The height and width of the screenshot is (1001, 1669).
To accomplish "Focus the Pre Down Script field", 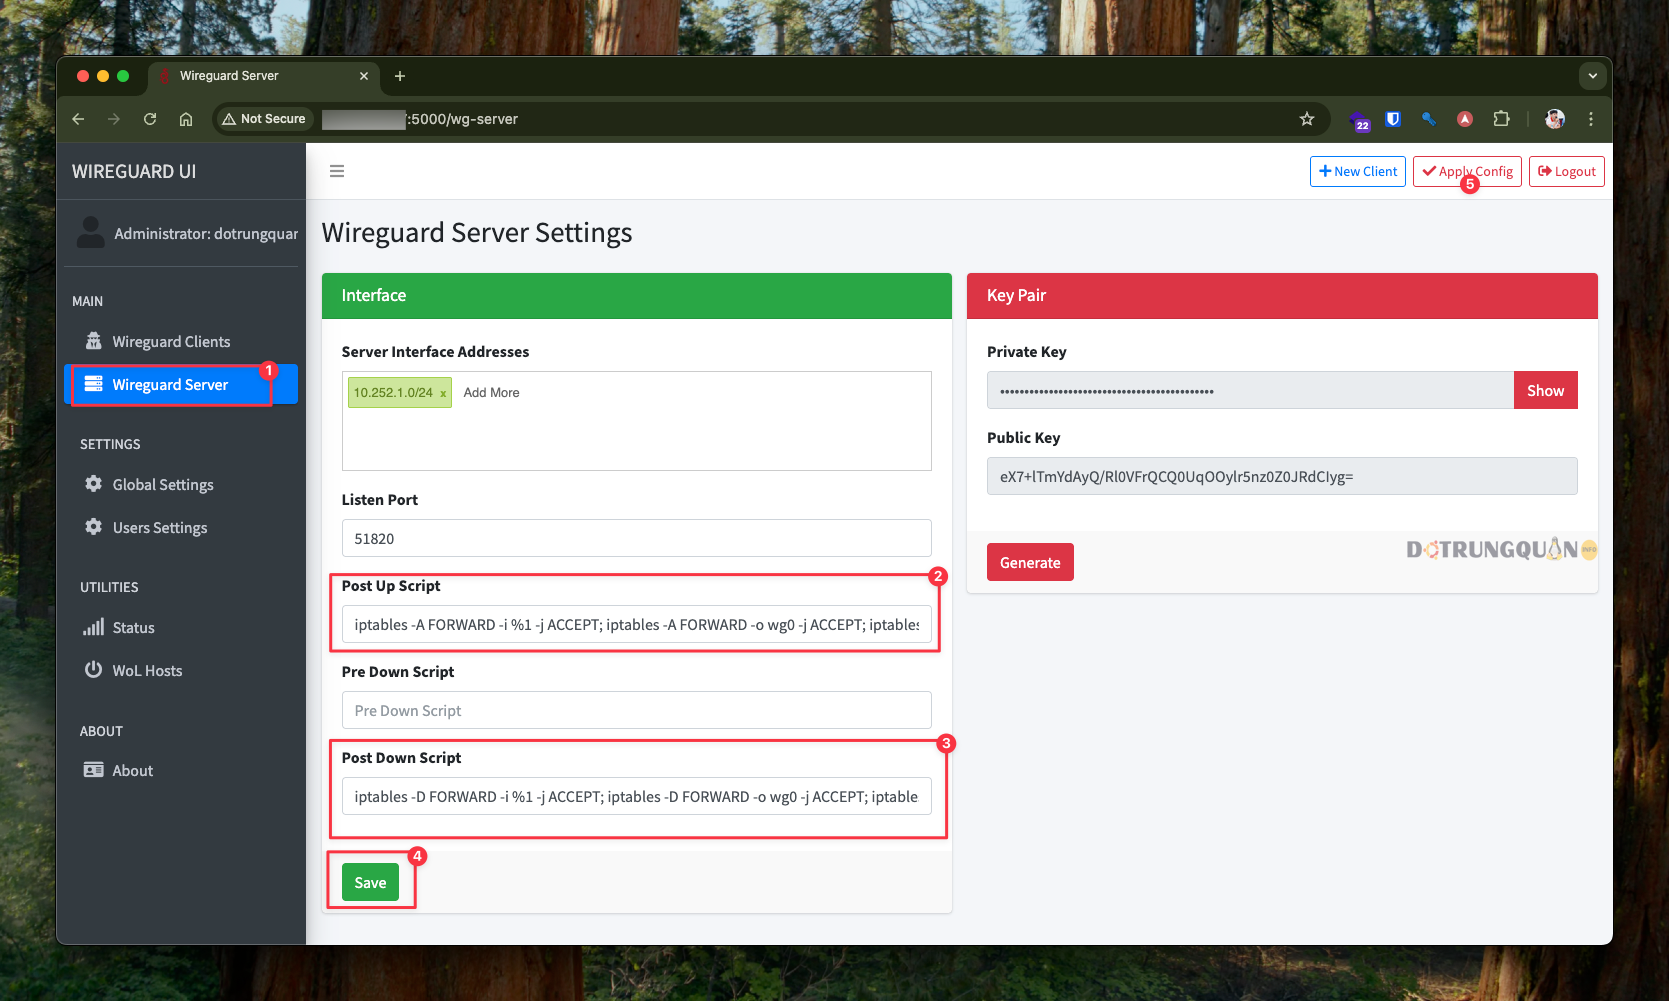I will coord(637,710).
